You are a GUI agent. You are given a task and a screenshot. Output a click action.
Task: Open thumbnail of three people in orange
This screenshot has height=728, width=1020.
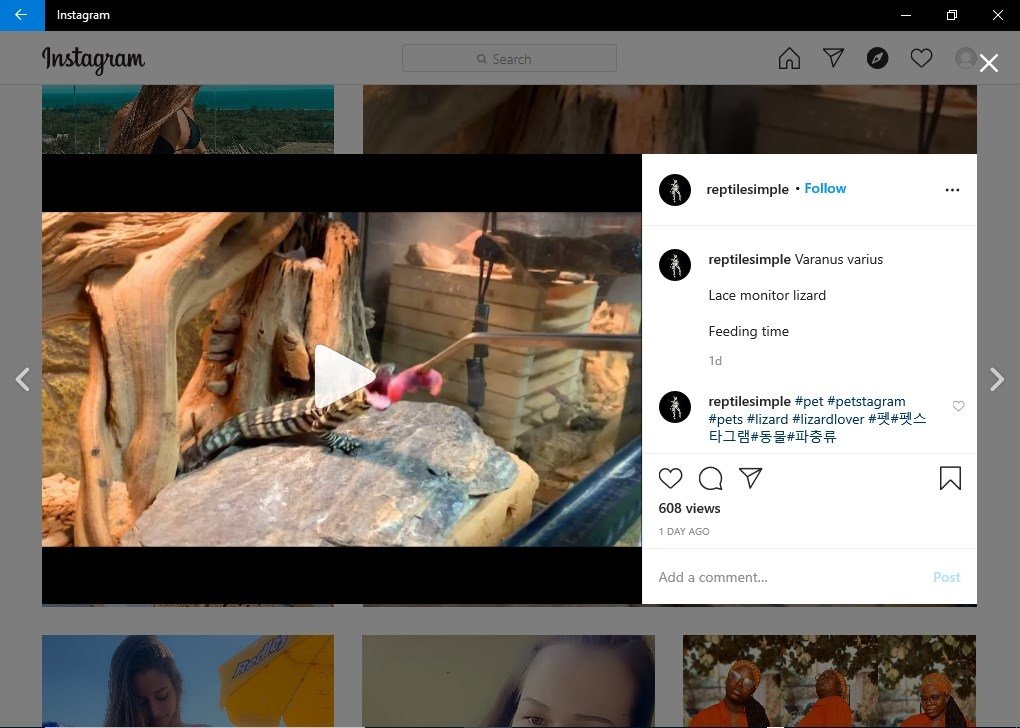coord(829,681)
